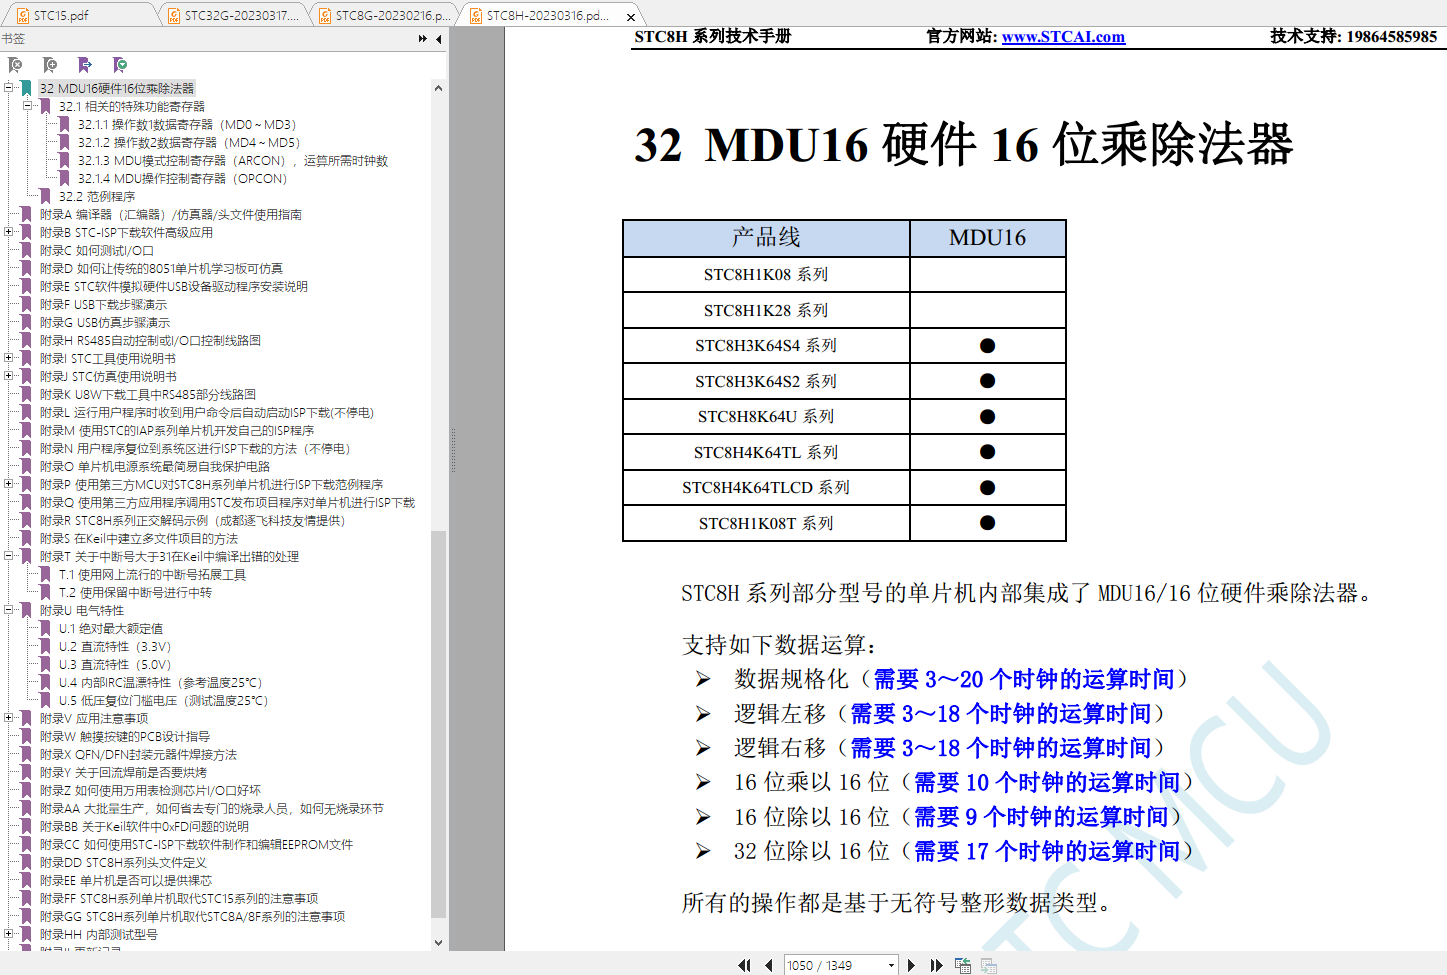The width and height of the screenshot is (1447, 975).
Task: Click the bookmarks scrollbar down arrow
Action: tap(438, 942)
